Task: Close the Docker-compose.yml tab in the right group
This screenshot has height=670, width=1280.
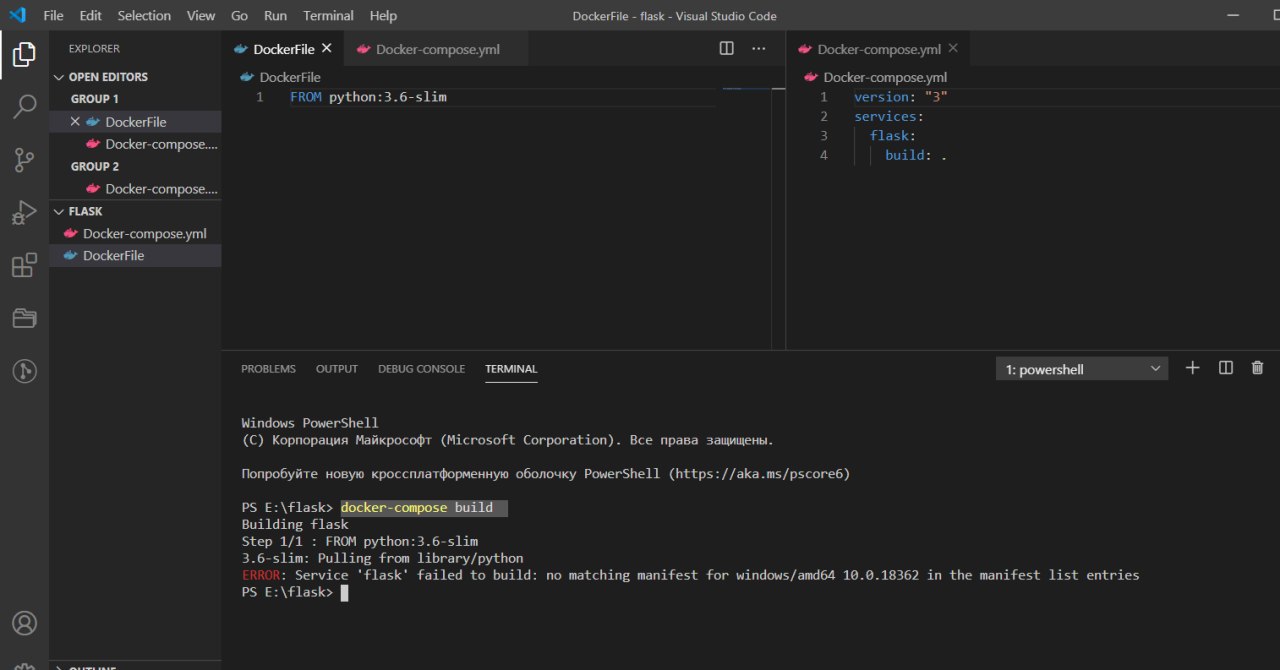Action: [952, 48]
